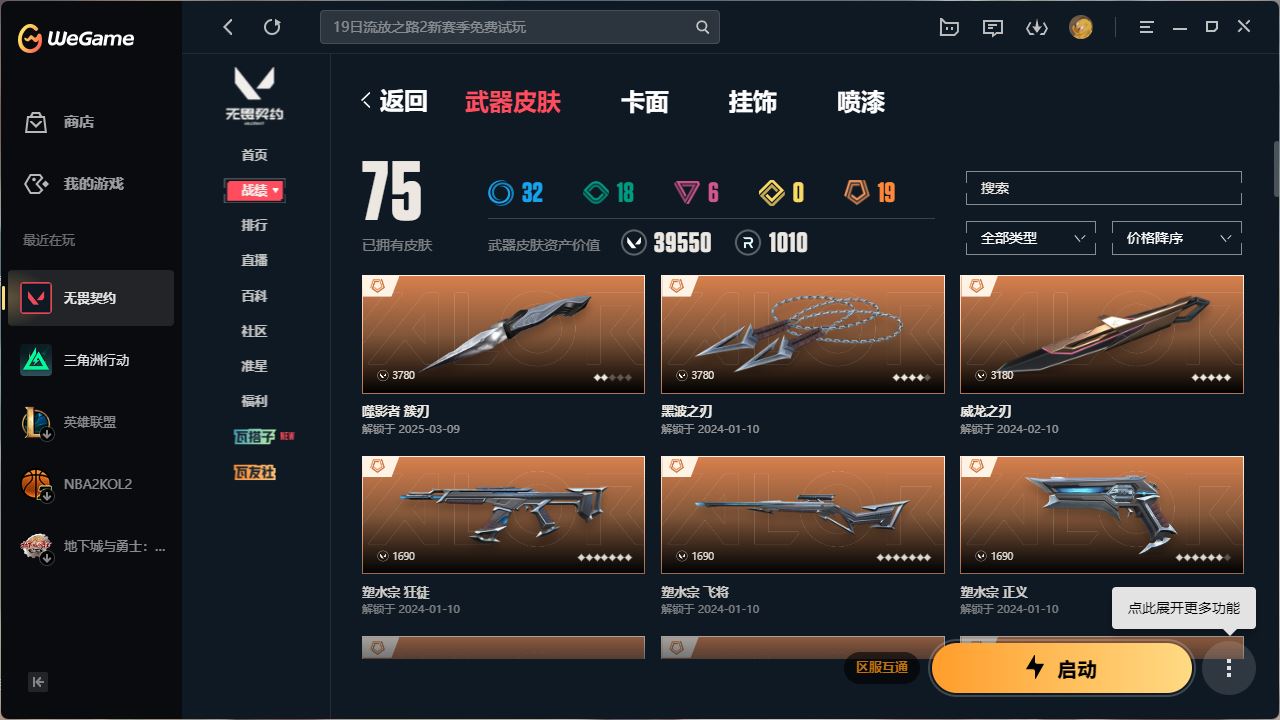Click the 返回 back link

tap(394, 101)
